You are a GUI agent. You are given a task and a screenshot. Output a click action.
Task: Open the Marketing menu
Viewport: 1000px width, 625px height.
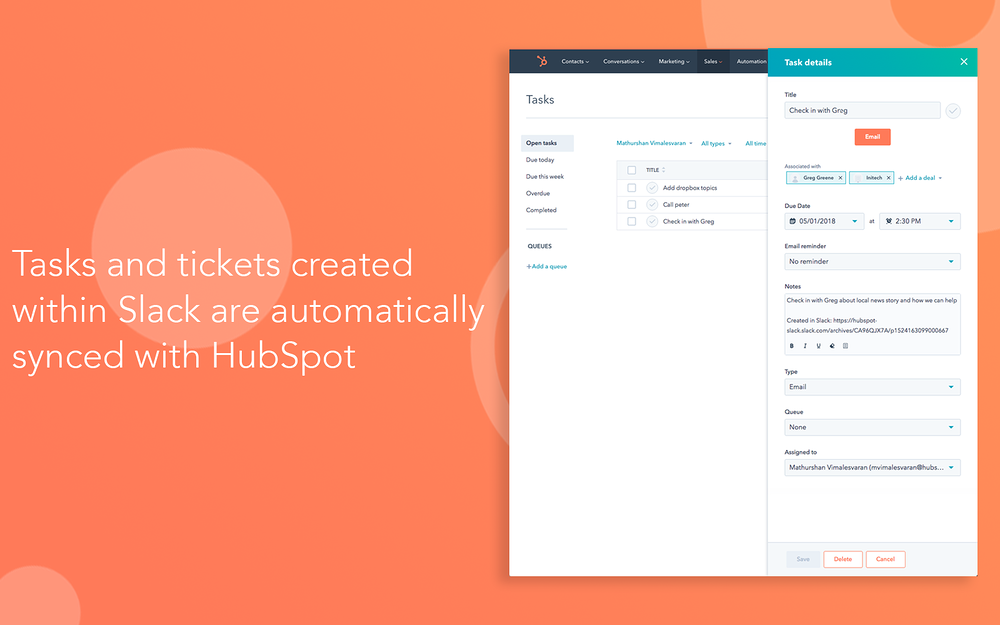tap(673, 61)
